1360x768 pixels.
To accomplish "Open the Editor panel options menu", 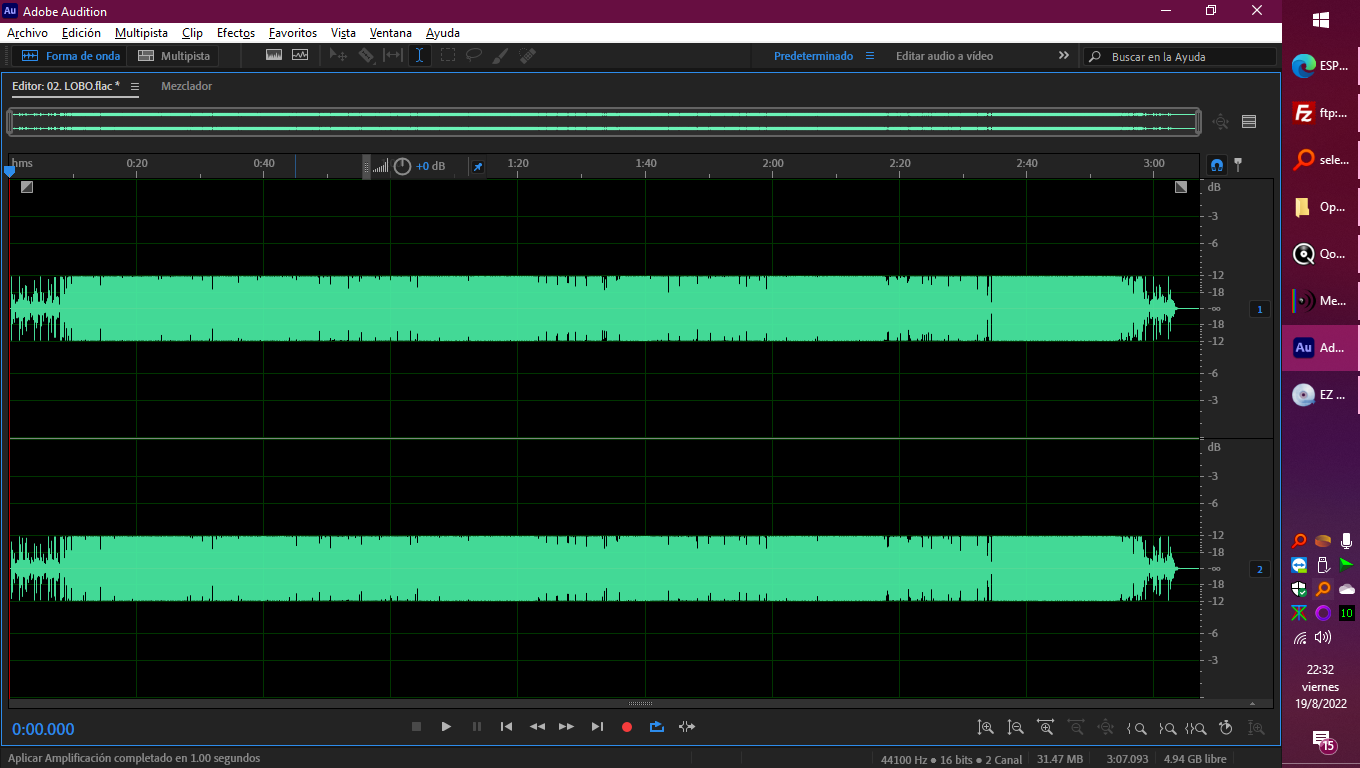I will coord(134,86).
